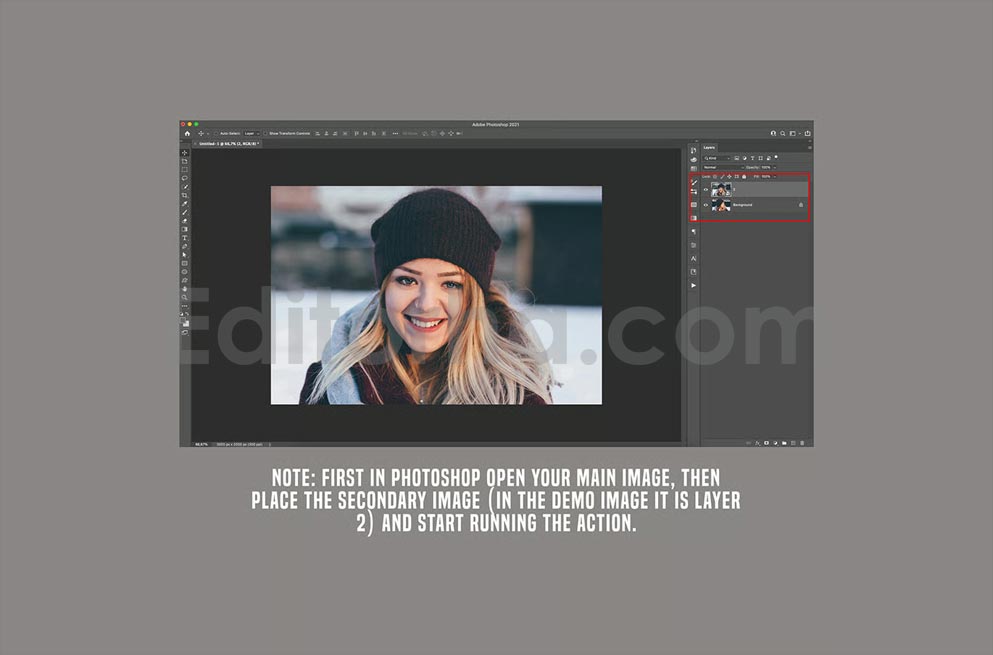Click the Layers panel tab
This screenshot has width=993, height=655.
coord(709,148)
